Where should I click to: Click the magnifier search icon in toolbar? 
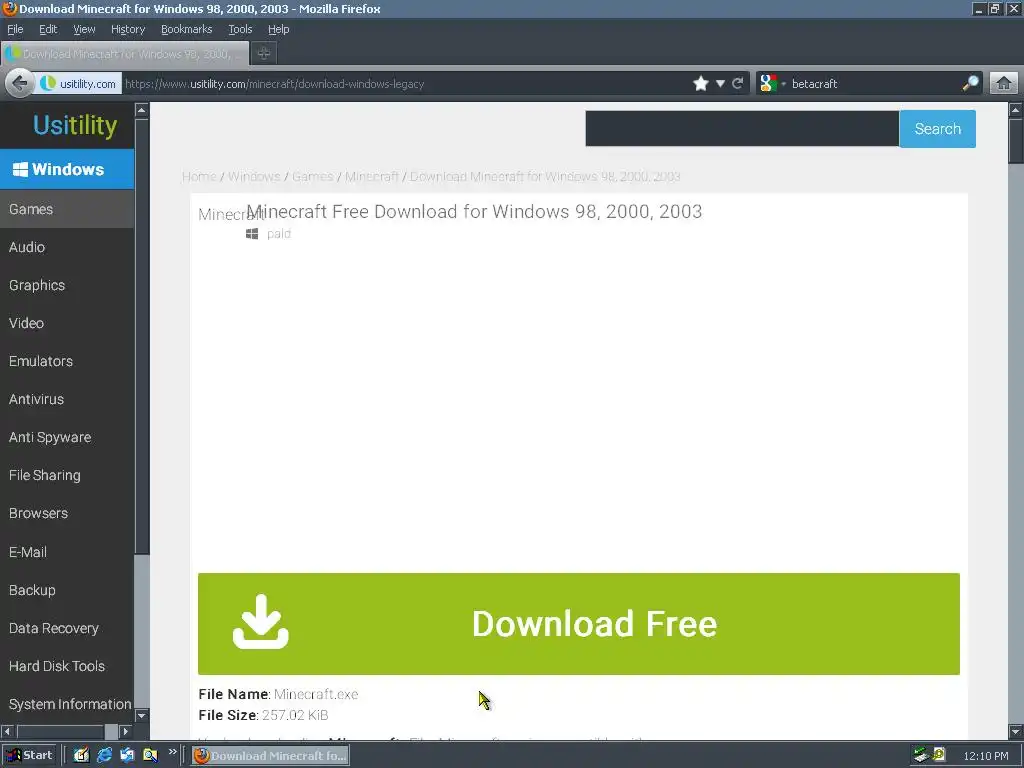point(970,84)
